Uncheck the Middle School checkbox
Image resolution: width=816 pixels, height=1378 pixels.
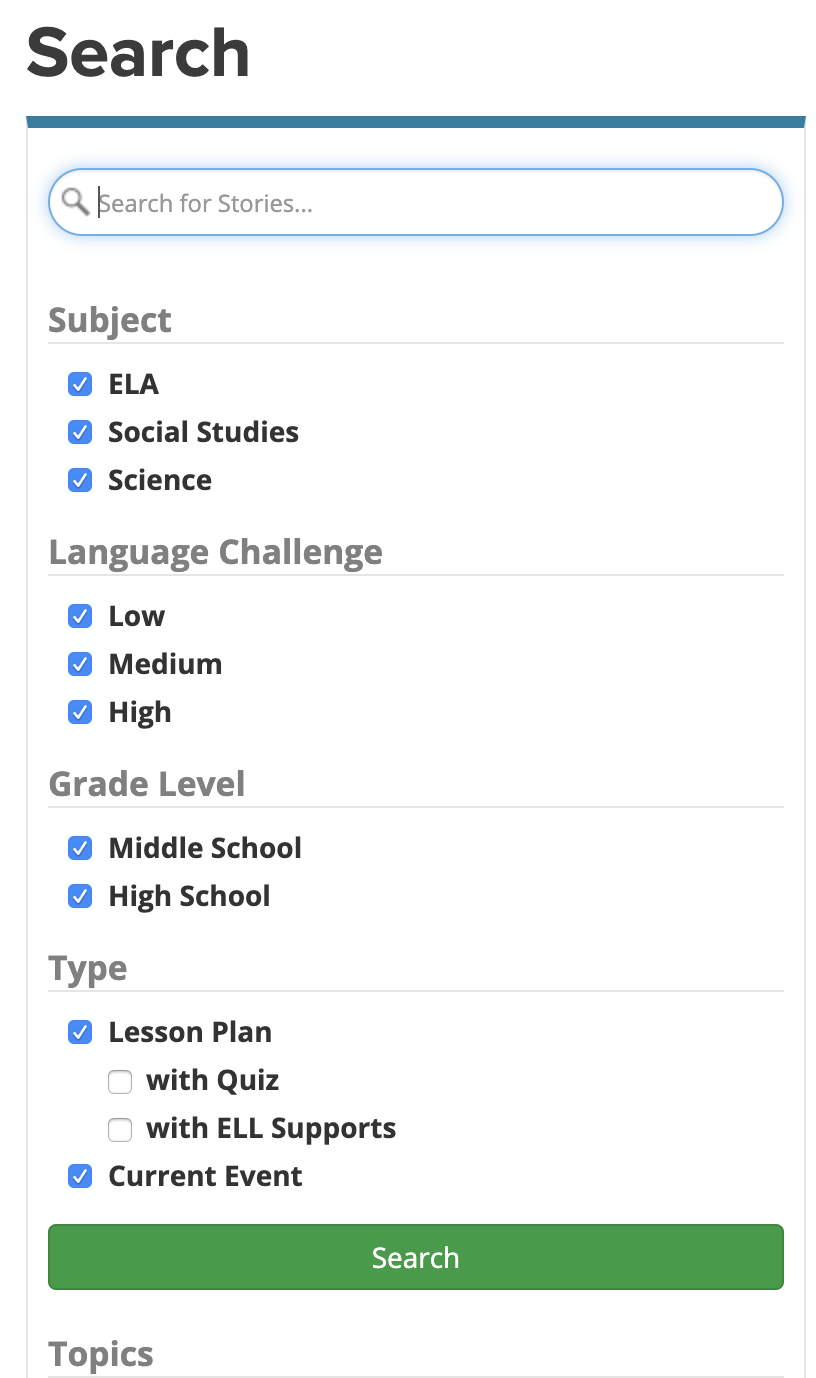click(x=80, y=848)
